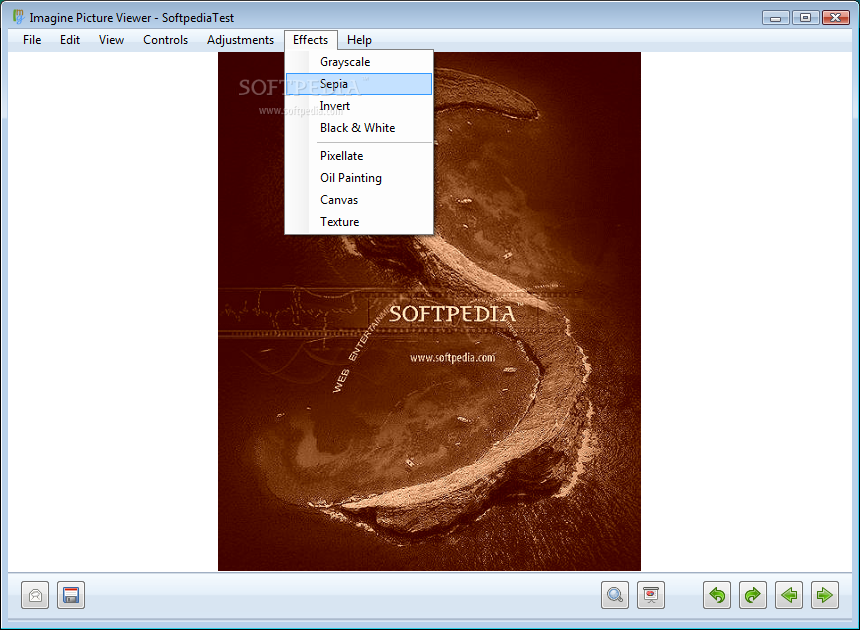Open the File menu
860x630 pixels.
[x=32, y=40]
